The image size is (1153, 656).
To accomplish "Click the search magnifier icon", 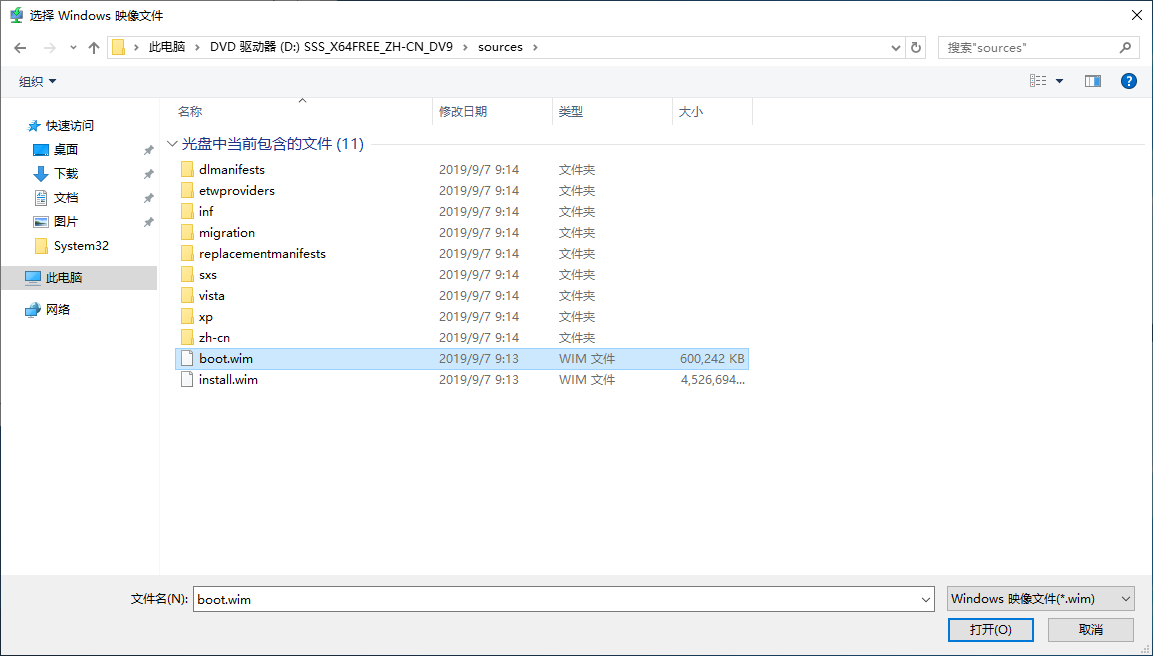I will [x=1125, y=48].
